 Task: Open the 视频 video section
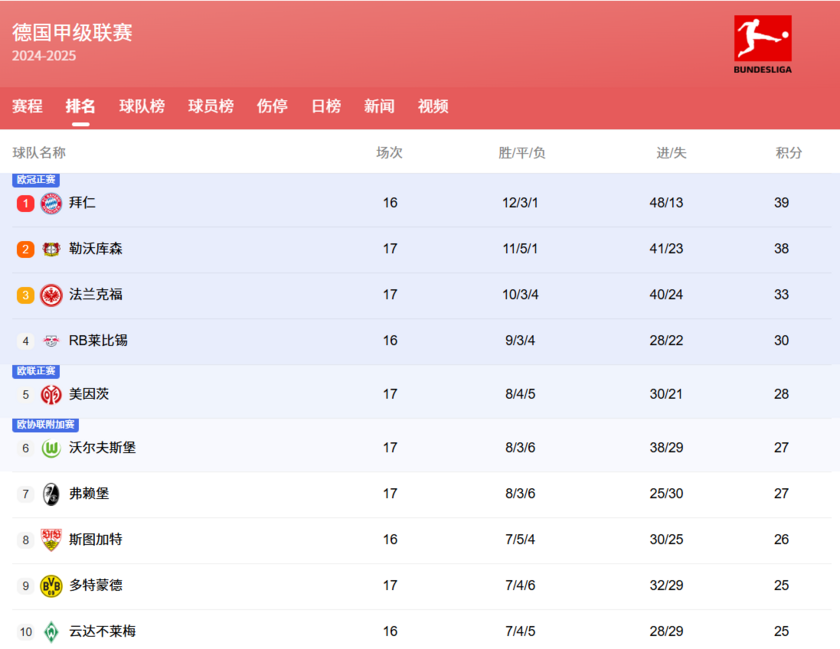coord(432,107)
